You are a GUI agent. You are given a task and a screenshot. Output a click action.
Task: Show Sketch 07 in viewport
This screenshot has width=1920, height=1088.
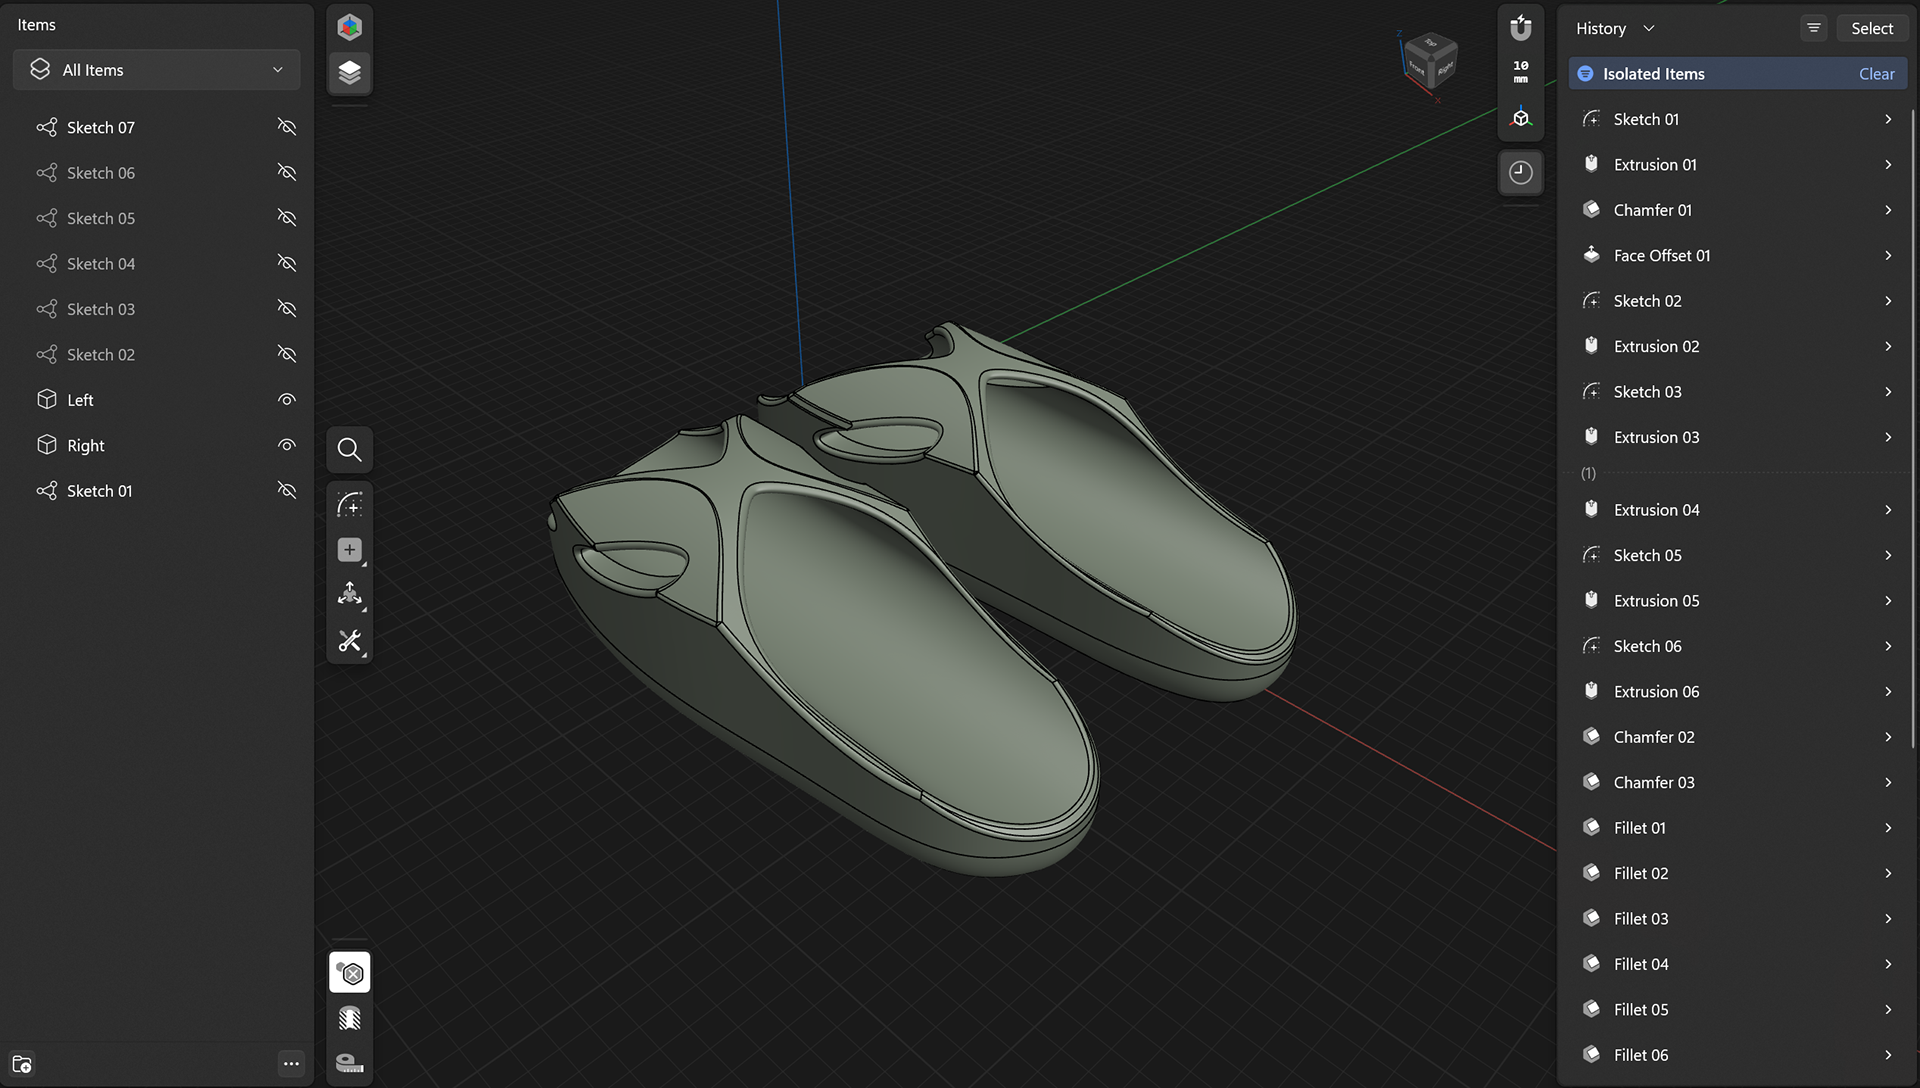[287, 128]
